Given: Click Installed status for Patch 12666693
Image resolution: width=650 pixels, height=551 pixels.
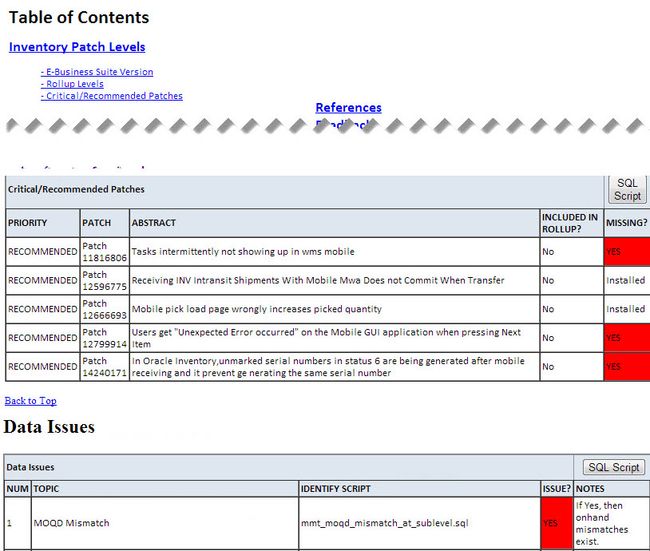Looking at the screenshot, I should (626, 309).
